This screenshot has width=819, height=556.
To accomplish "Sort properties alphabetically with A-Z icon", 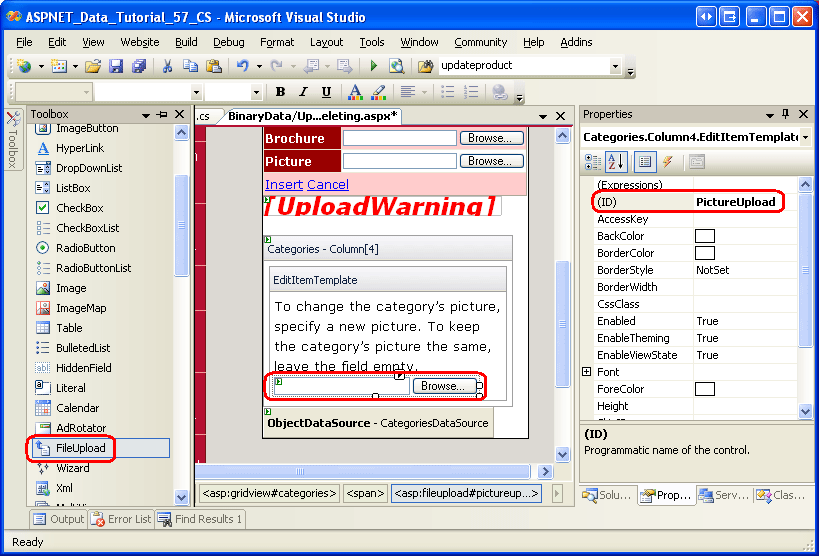I will point(618,162).
